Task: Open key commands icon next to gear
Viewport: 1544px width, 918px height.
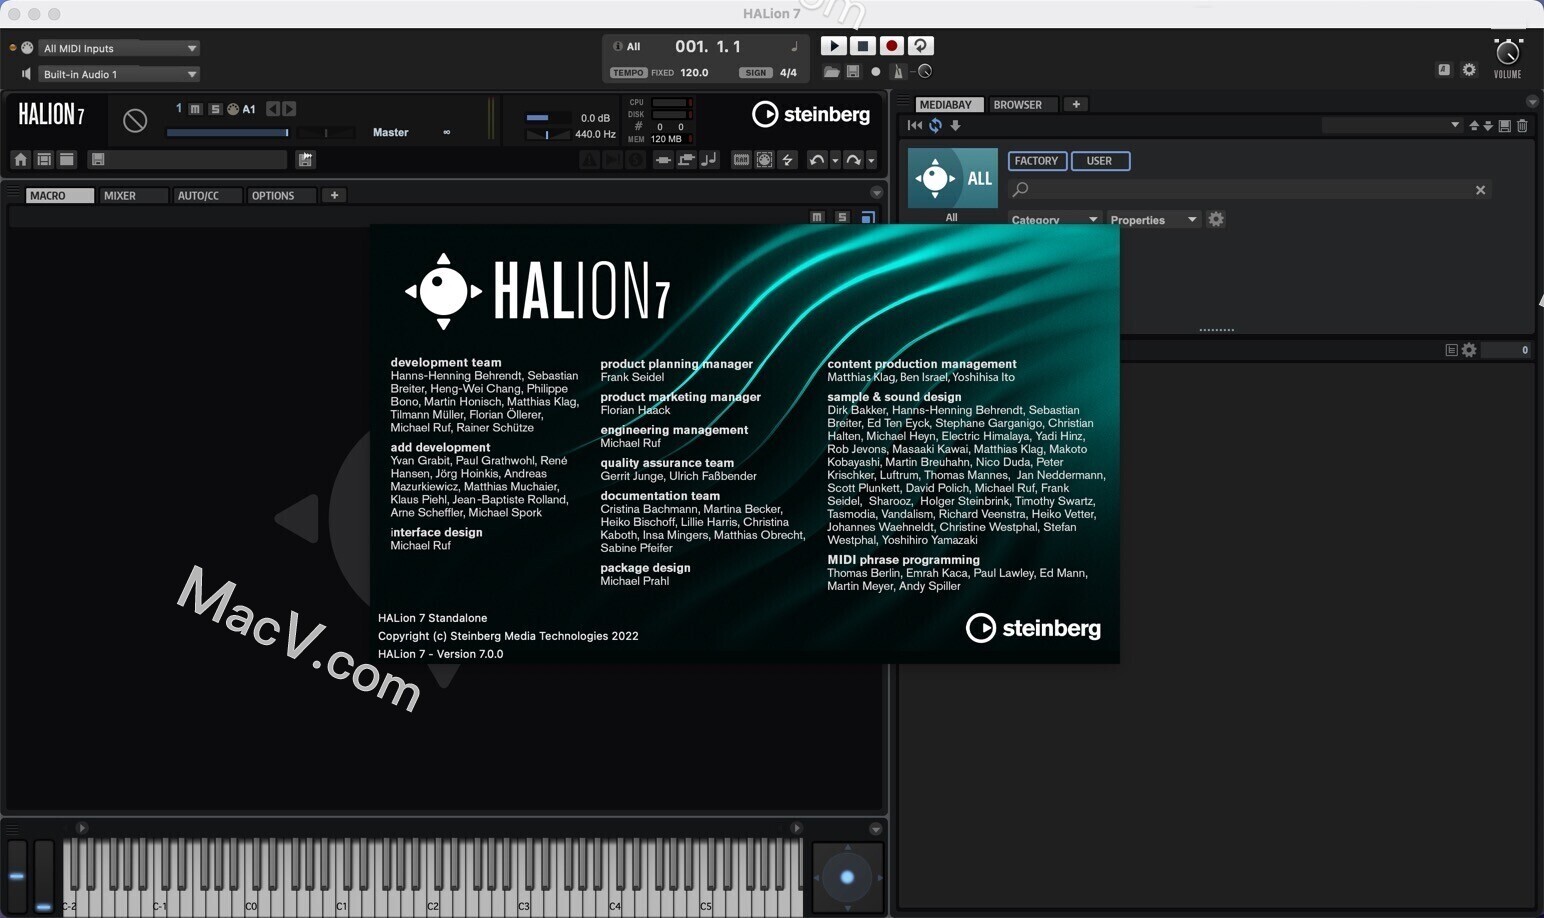Action: pyautogui.click(x=1444, y=70)
